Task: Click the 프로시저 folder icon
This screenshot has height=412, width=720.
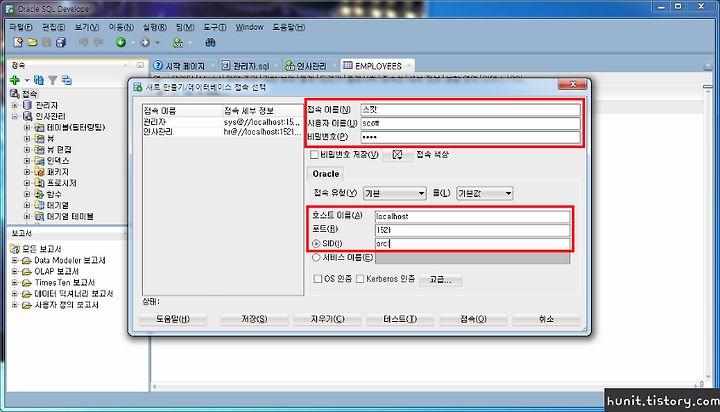Action: (39, 183)
